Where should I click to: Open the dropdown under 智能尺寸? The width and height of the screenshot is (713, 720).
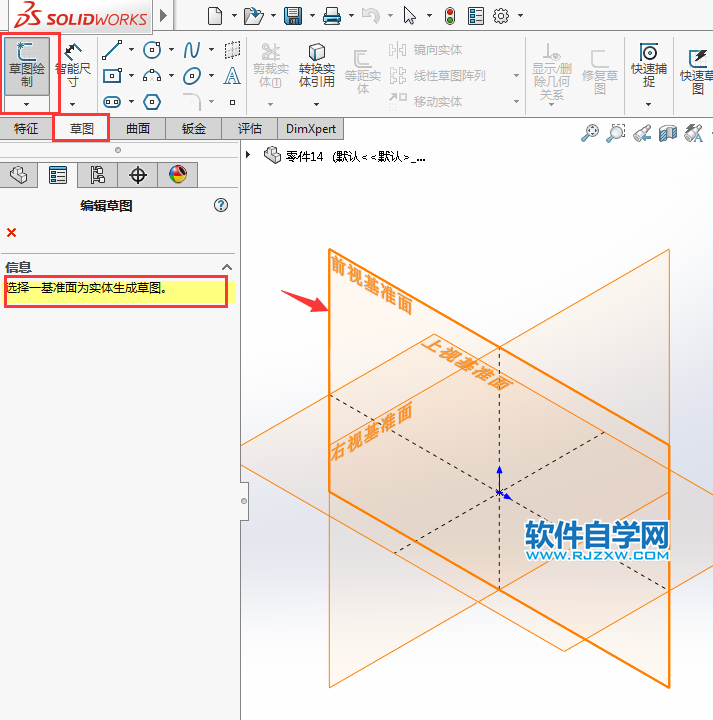tap(73, 104)
